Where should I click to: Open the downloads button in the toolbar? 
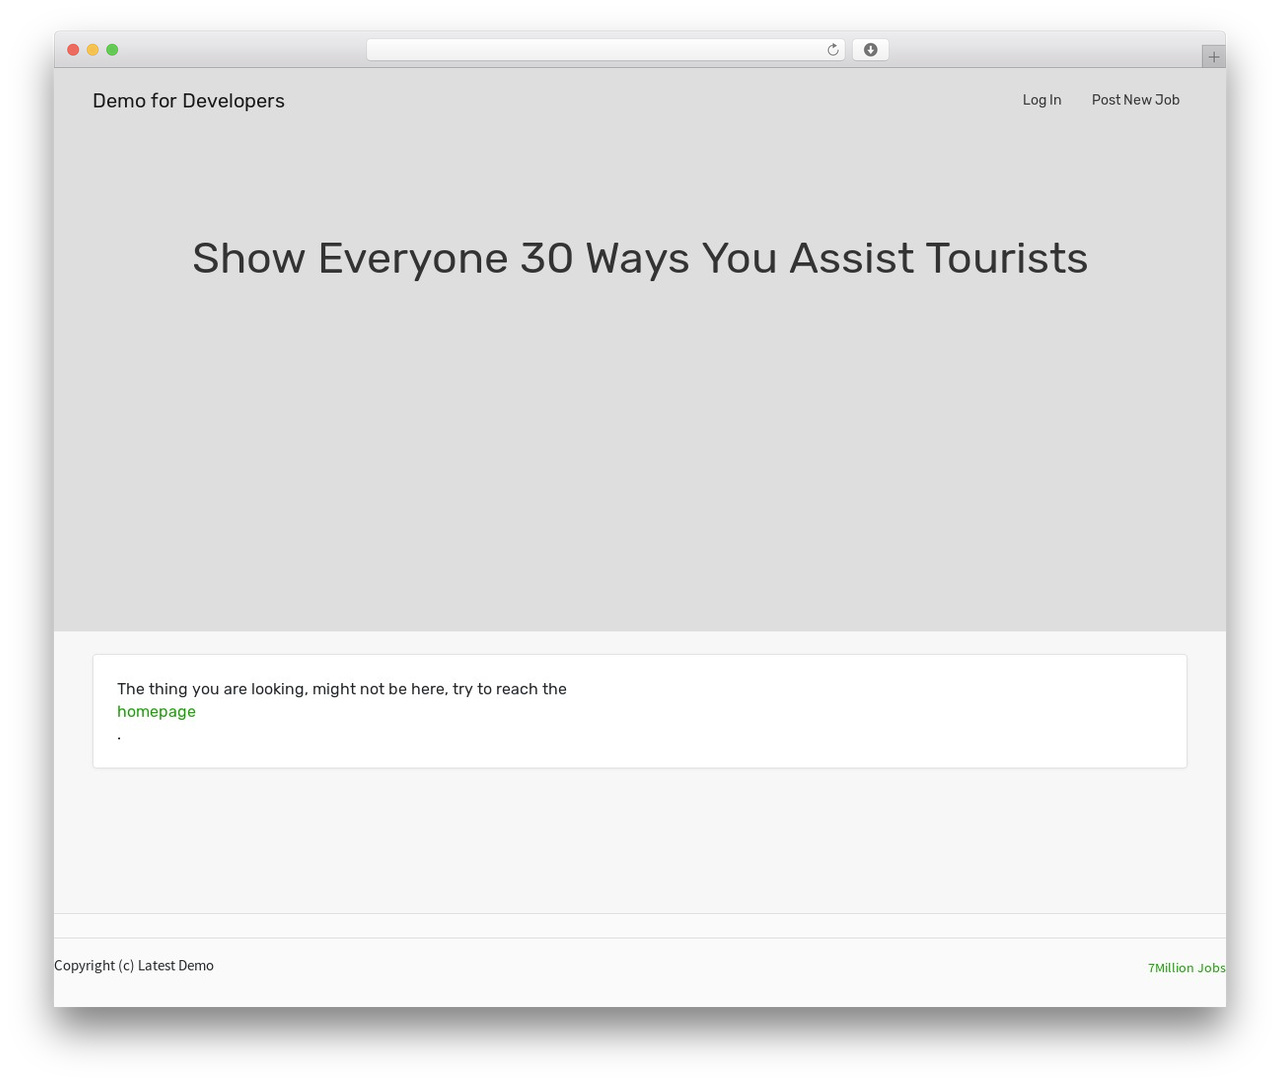[x=870, y=50]
